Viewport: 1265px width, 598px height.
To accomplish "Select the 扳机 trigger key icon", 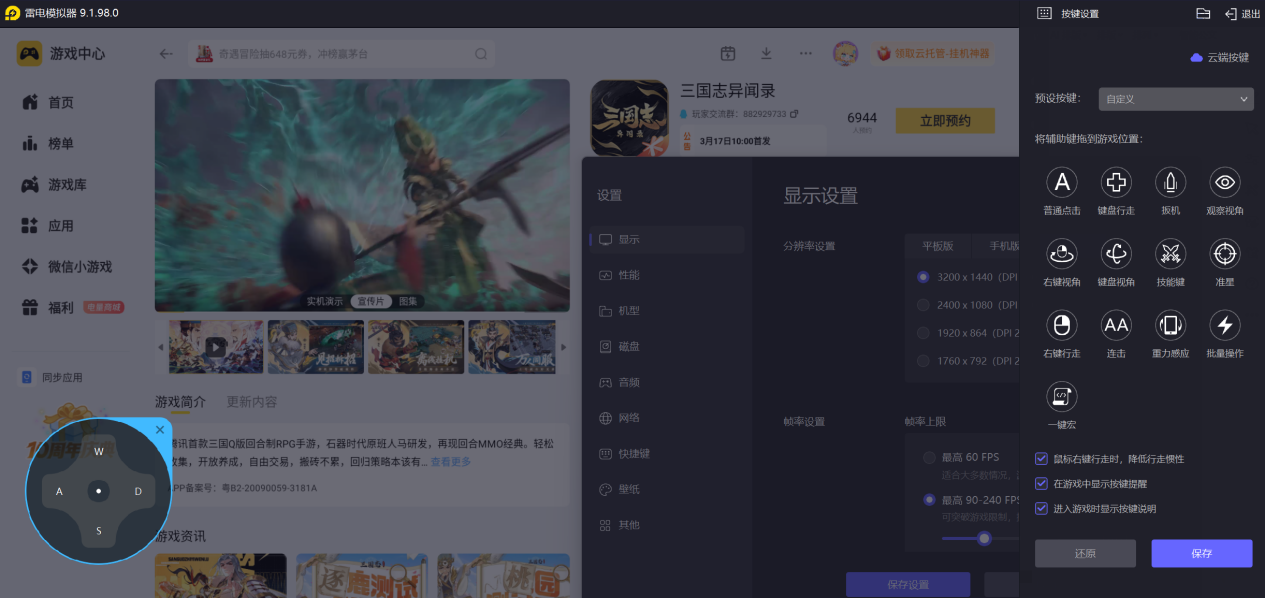I will 1170,182.
